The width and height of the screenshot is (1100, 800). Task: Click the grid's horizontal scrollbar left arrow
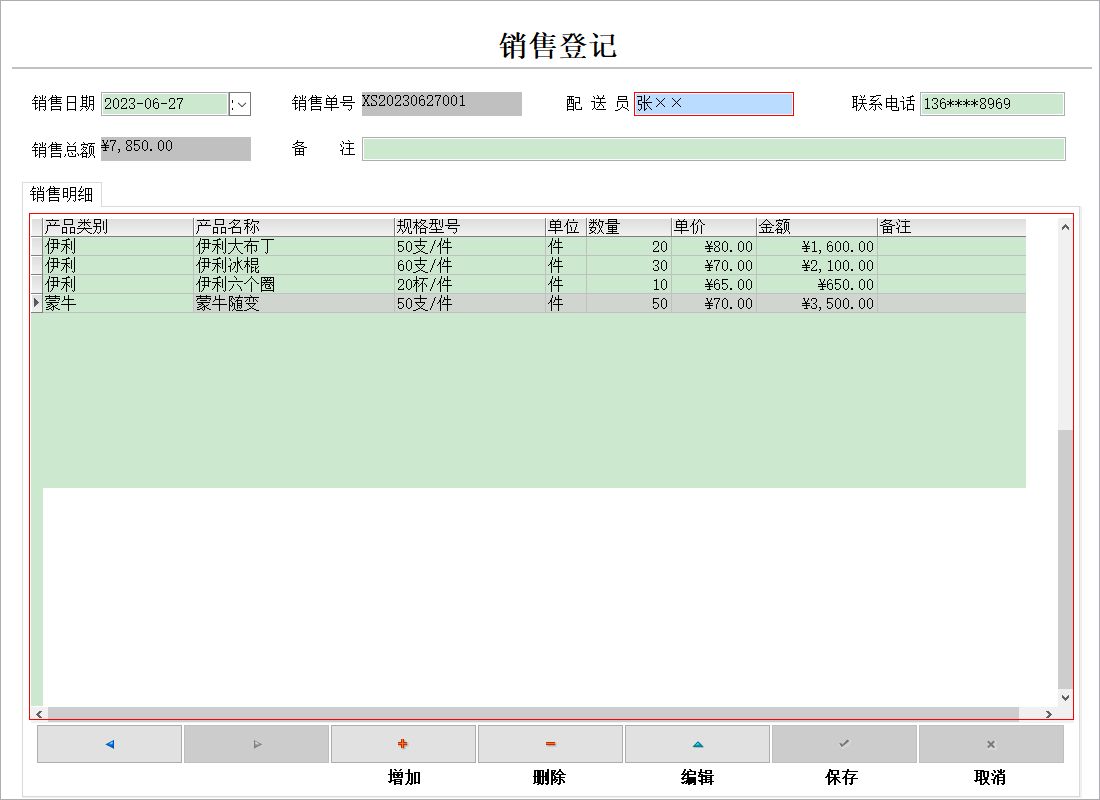39,714
